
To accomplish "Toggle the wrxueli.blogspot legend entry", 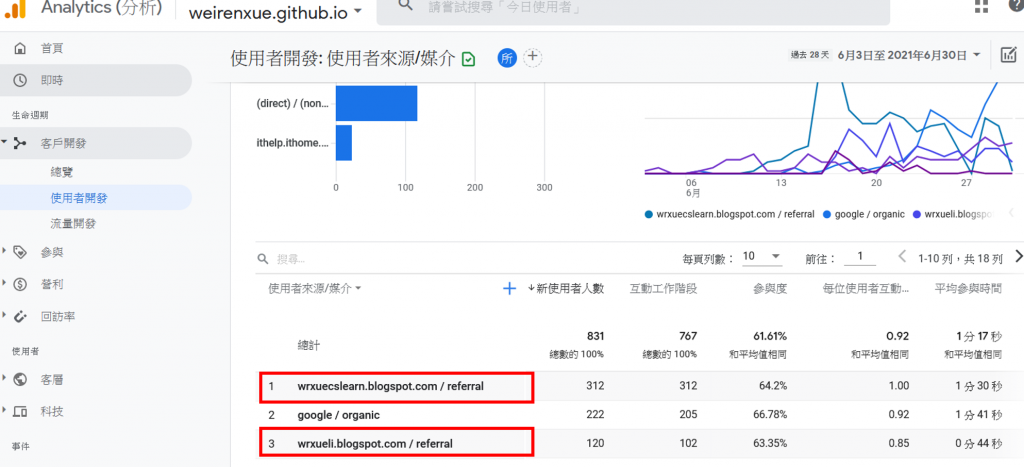I will coord(953,214).
